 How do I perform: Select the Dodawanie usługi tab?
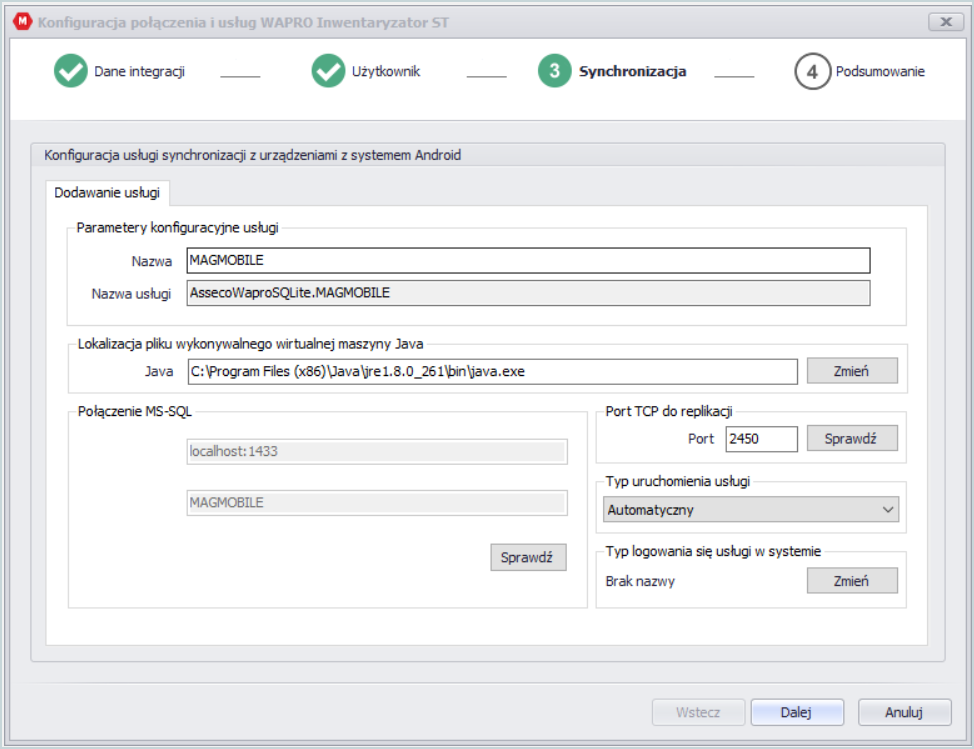click(107, 193)
